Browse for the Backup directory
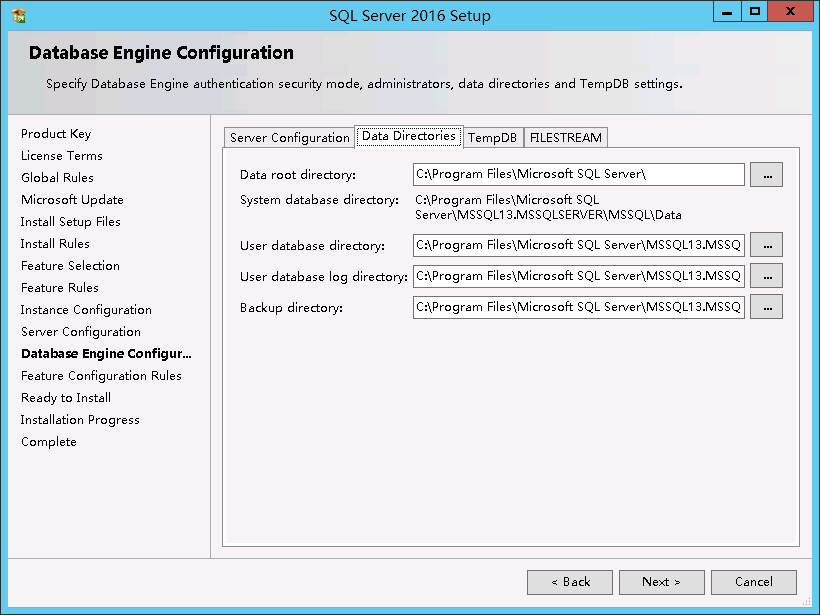The image size is (820, 615). coord(766,307)
